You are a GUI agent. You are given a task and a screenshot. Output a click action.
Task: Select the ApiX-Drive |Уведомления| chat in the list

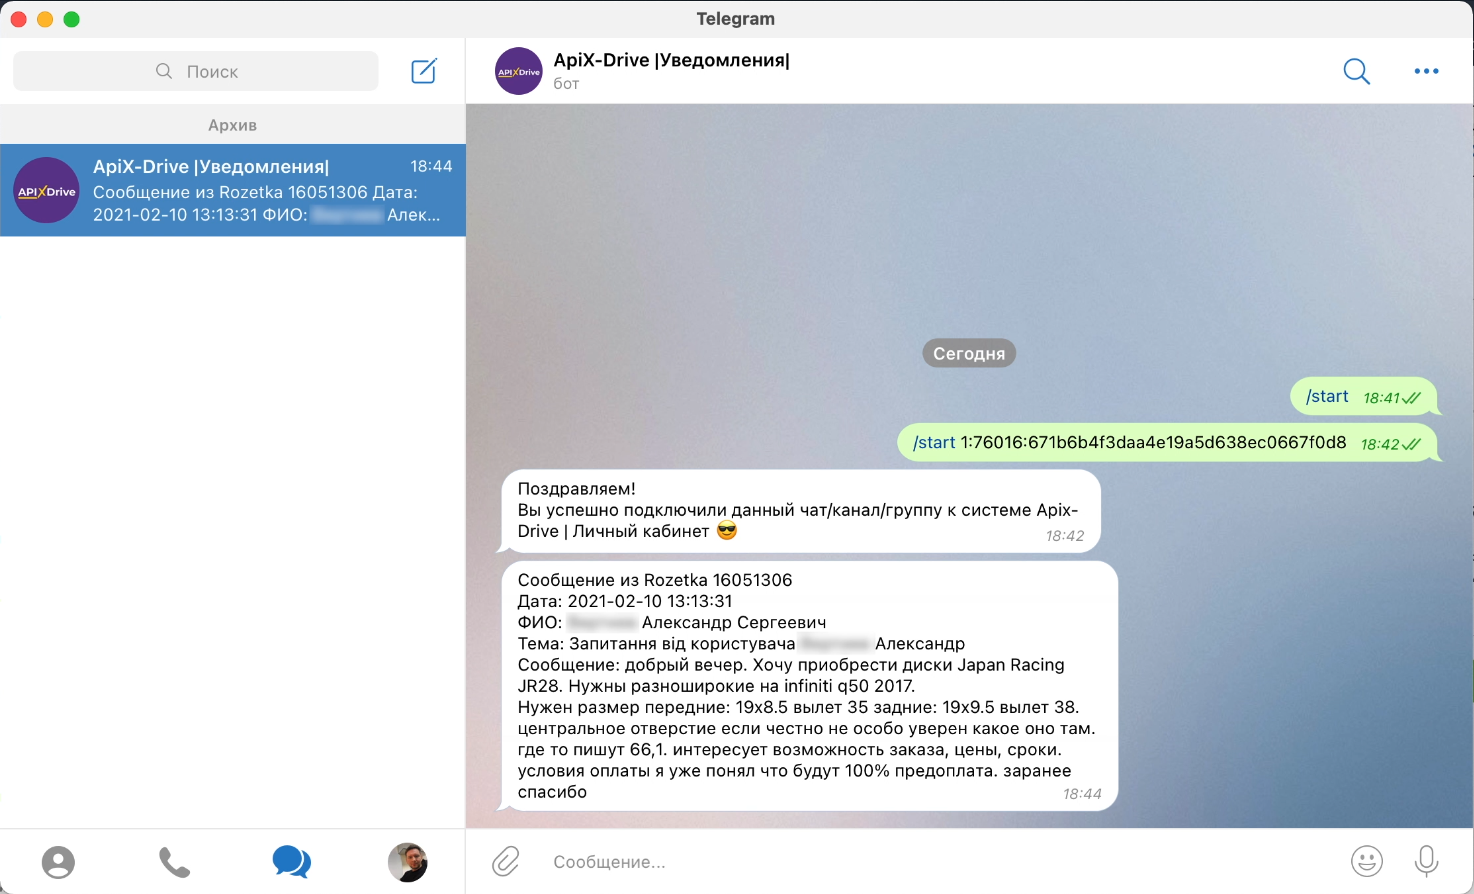point(233,190)
